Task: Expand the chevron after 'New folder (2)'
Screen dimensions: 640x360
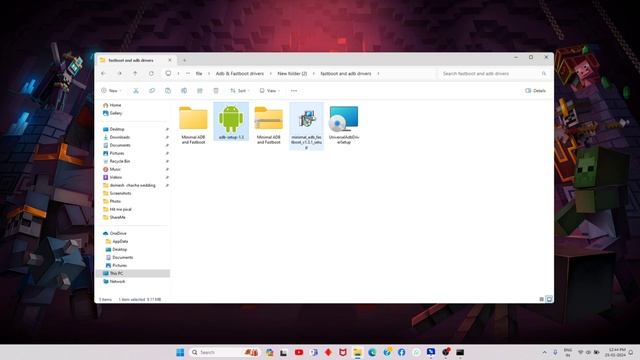Action: tap(313, 73)
